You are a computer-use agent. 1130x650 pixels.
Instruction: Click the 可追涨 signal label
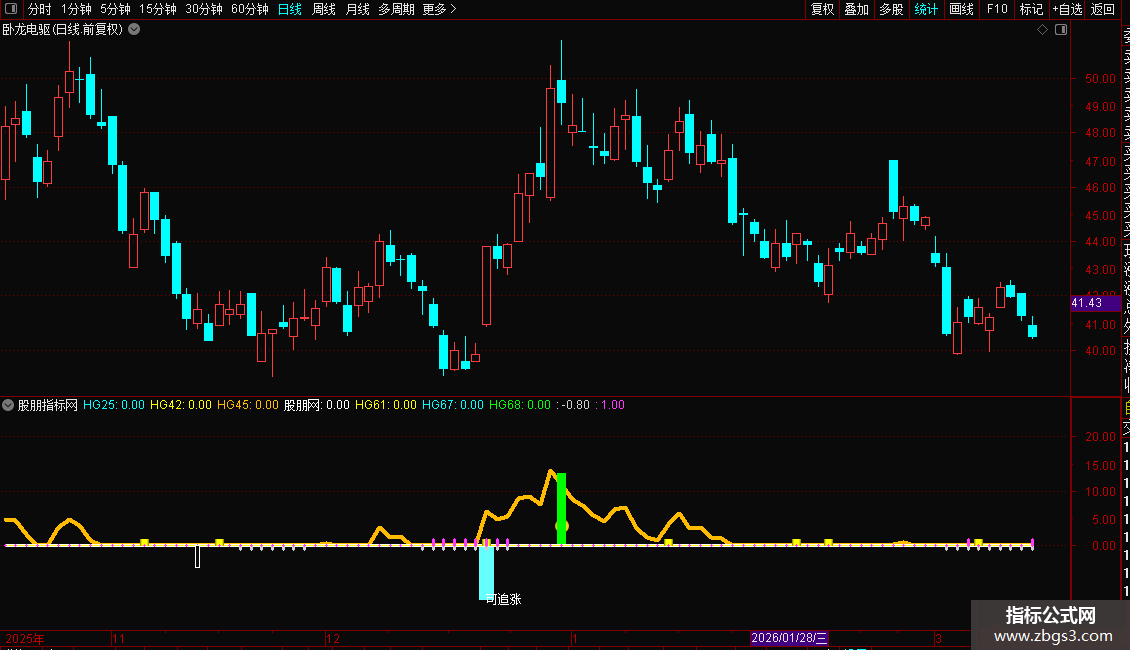(503, 600)
